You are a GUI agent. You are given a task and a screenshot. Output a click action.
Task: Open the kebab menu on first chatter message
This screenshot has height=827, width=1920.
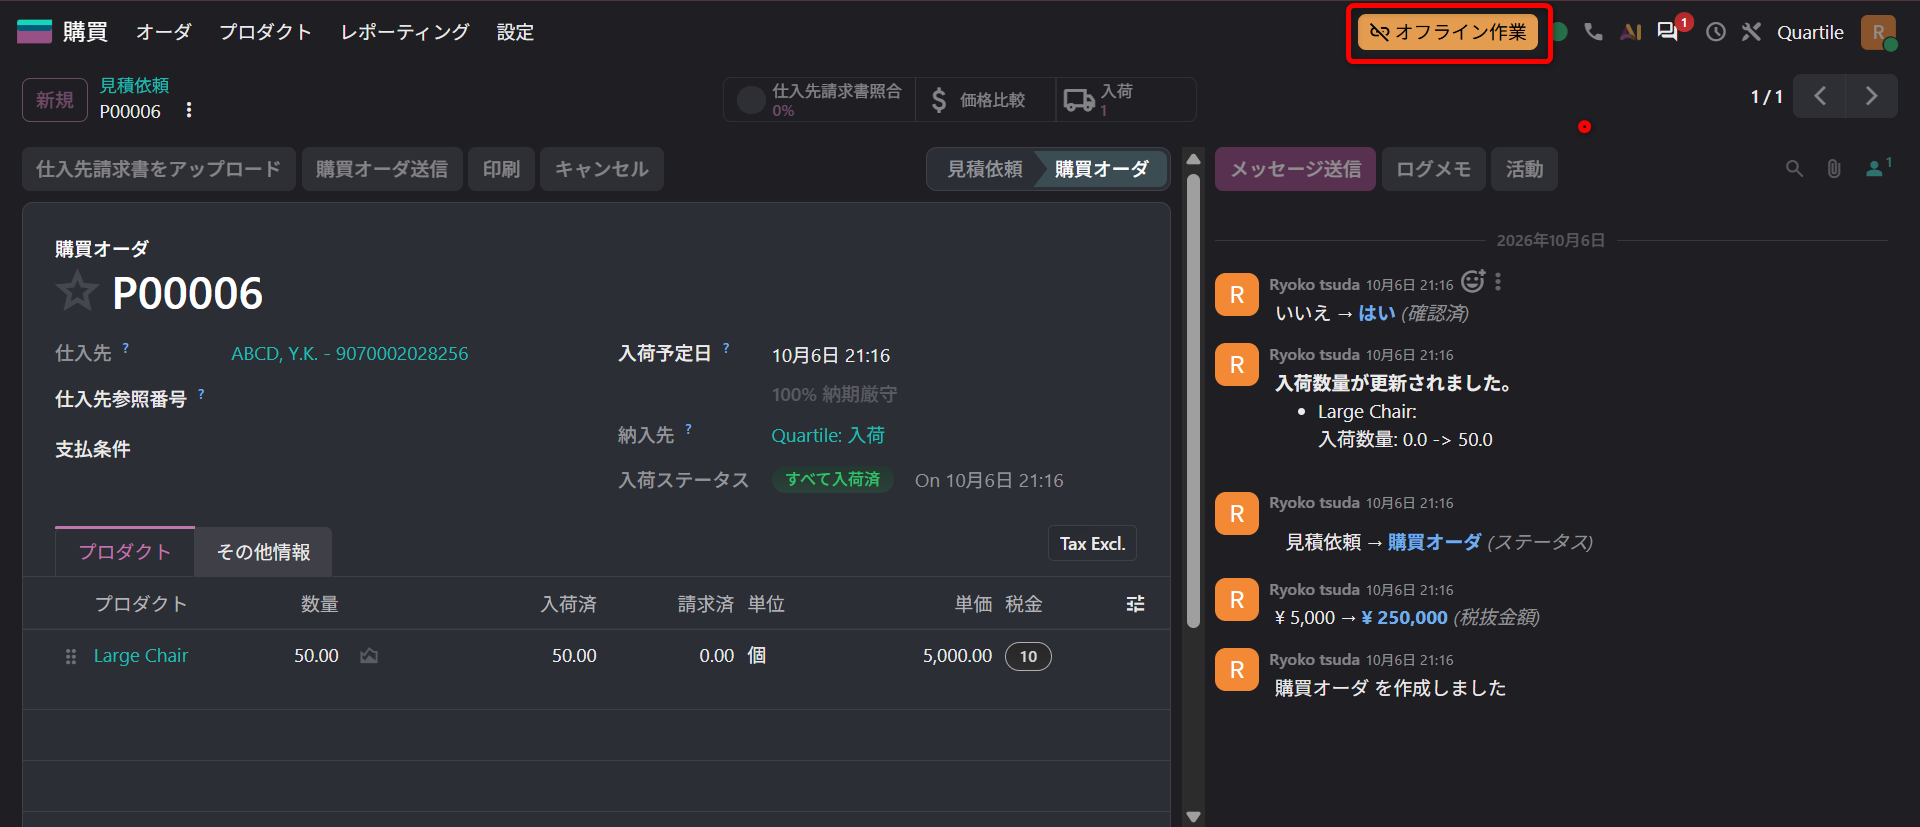[1498, 282]
